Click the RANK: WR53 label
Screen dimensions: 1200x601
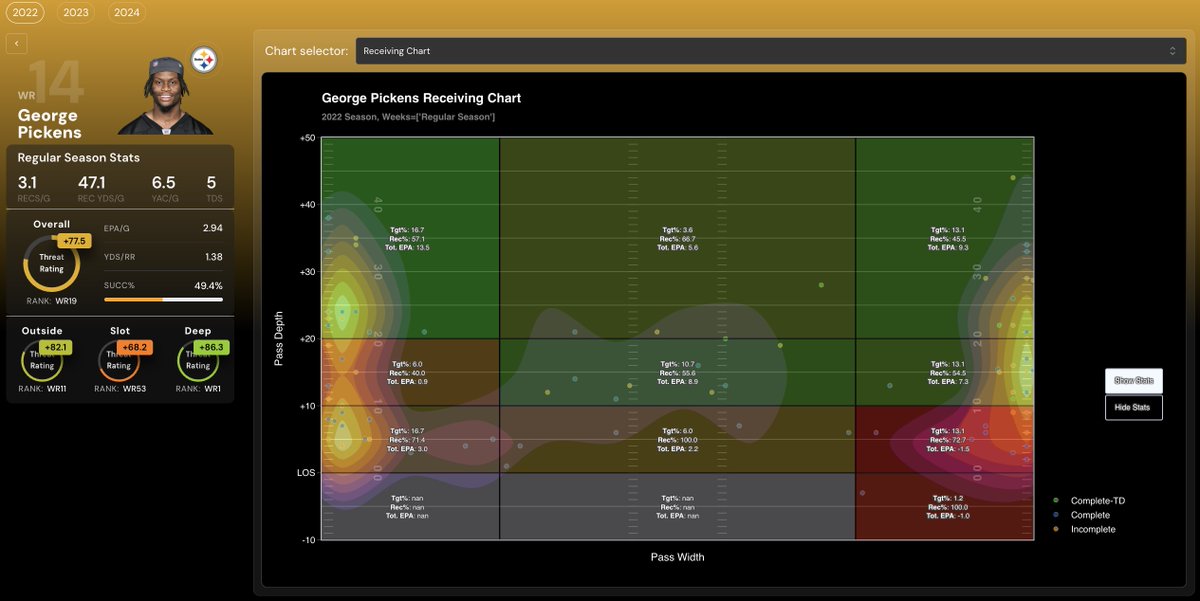[120, 388]
